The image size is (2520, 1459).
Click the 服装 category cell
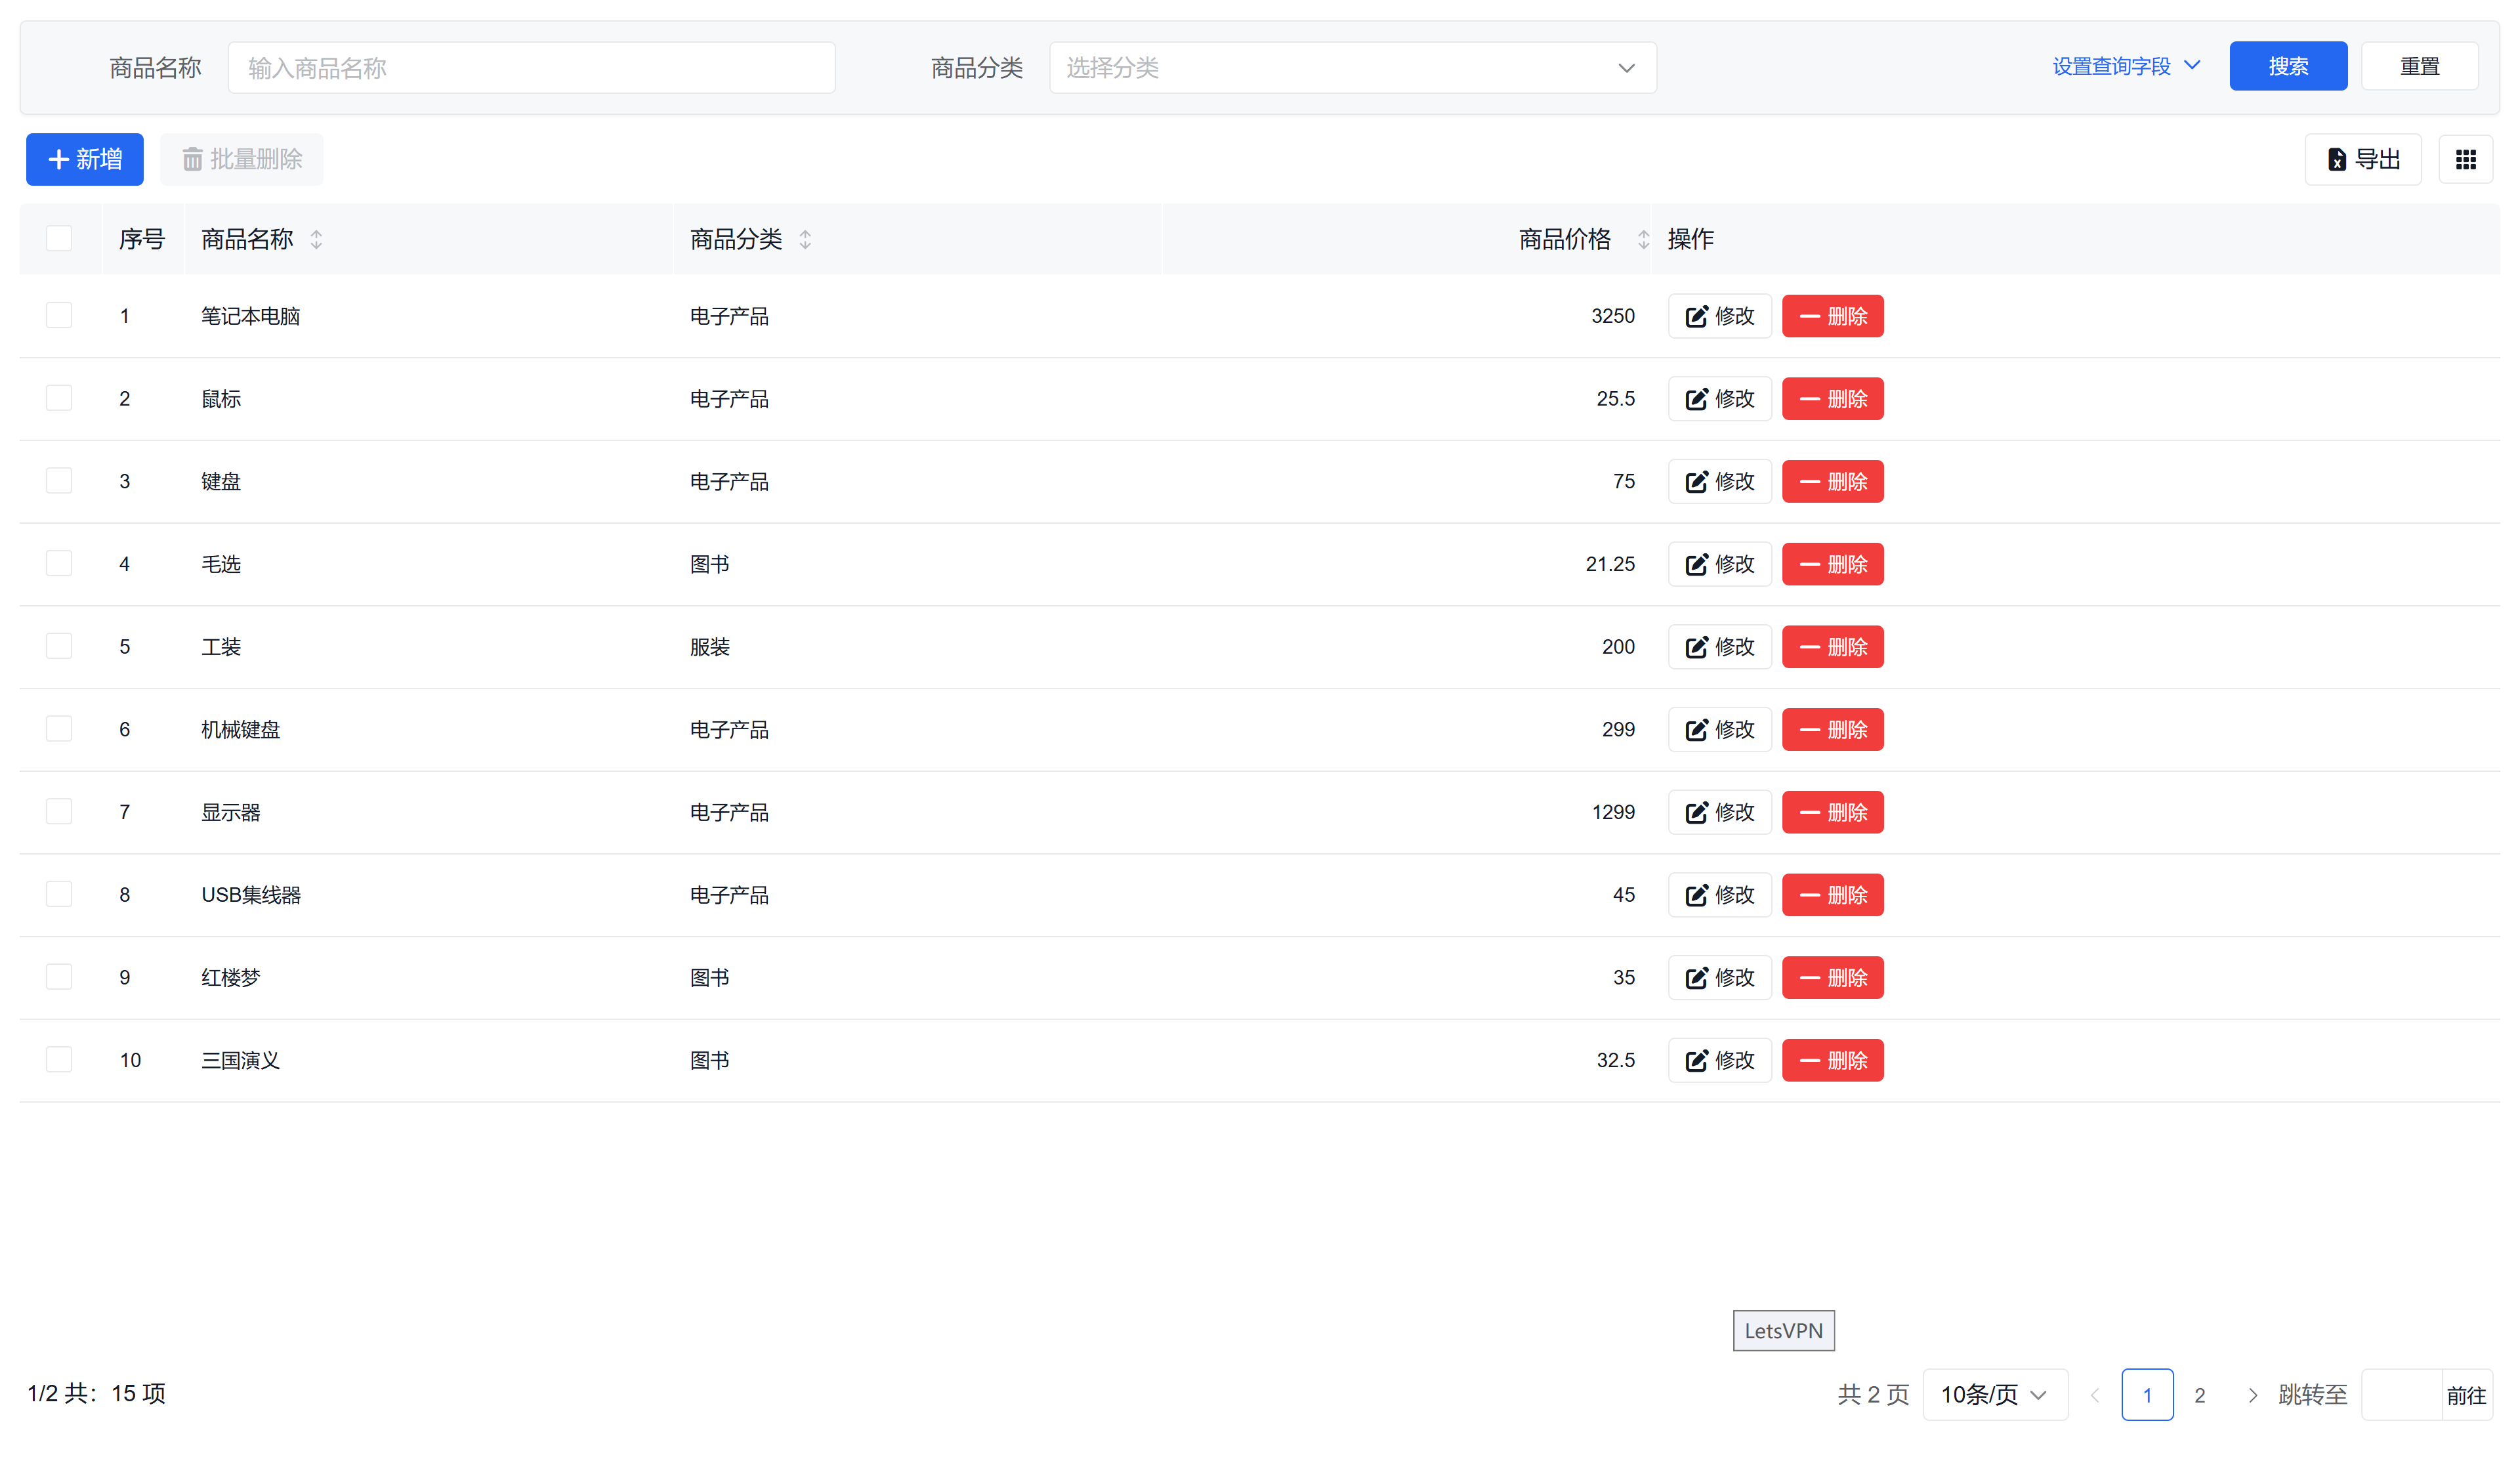(709, 647)
